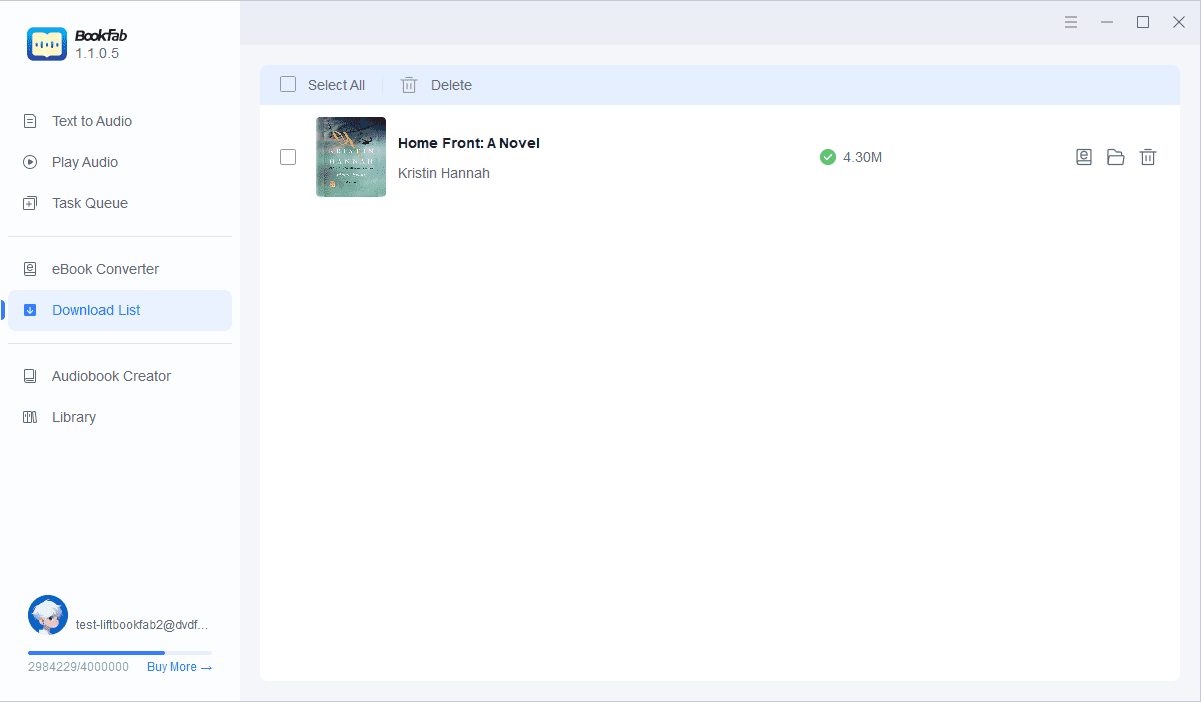
Task: Click the user avatar picture
Action: click(x=48, y=615)
